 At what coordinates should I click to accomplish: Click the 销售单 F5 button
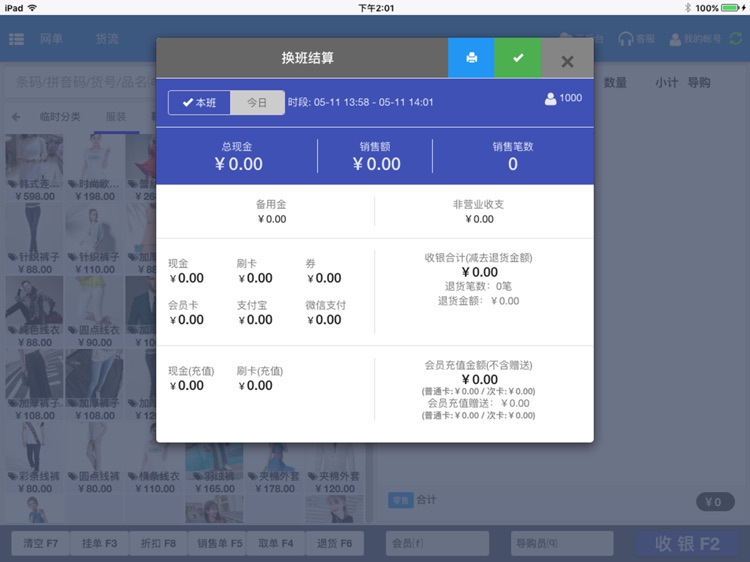click(217, 543)
